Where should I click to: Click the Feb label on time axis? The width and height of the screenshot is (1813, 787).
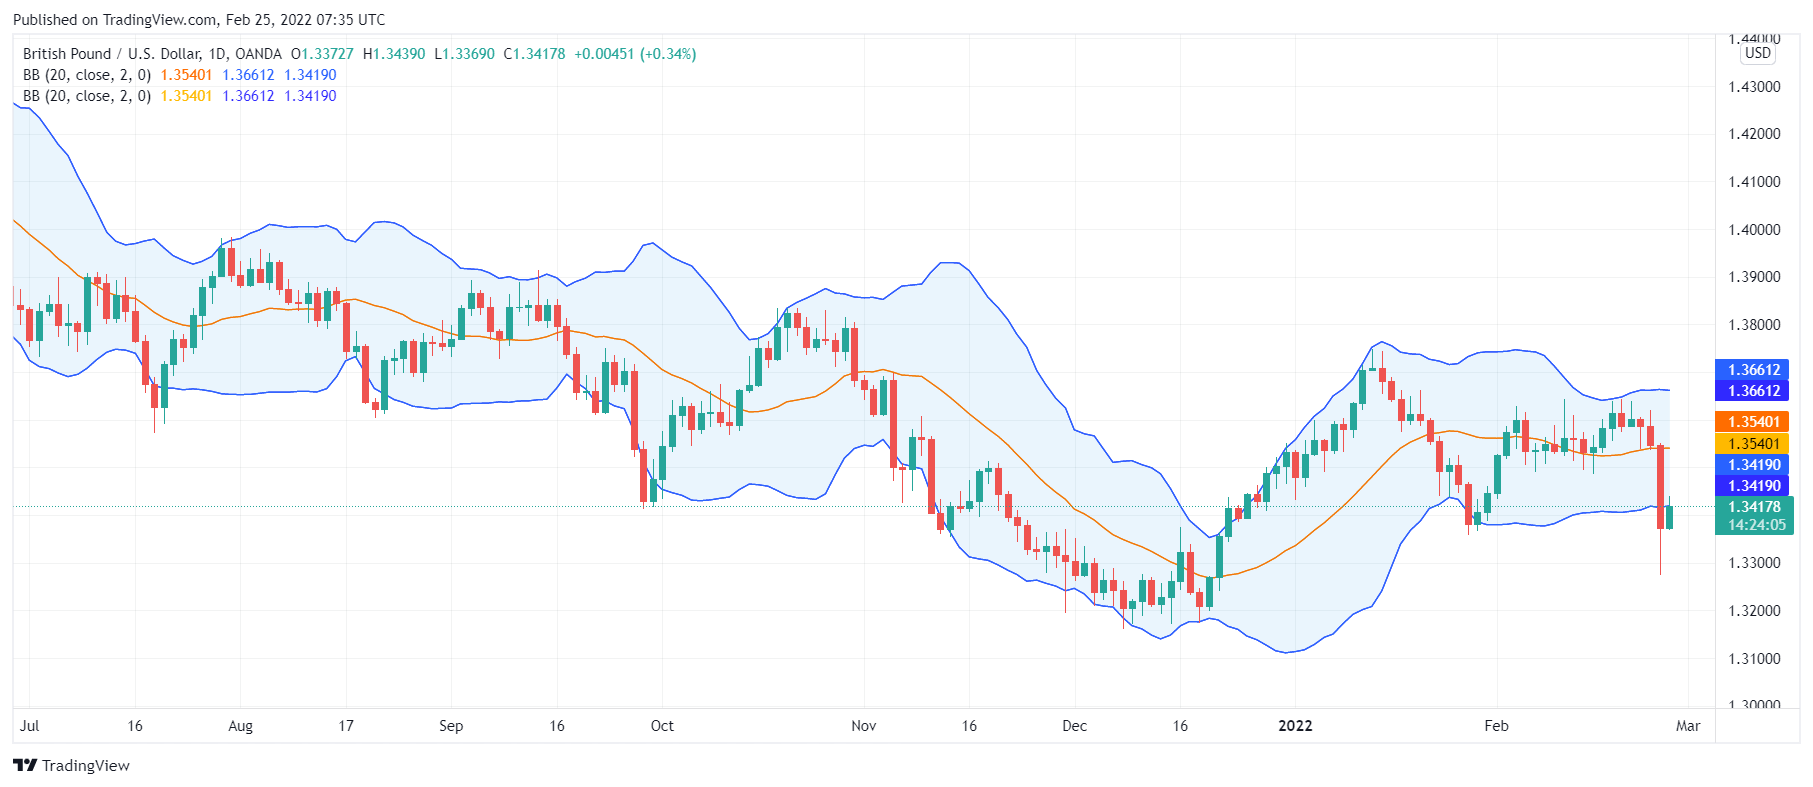coord(1496,726)
